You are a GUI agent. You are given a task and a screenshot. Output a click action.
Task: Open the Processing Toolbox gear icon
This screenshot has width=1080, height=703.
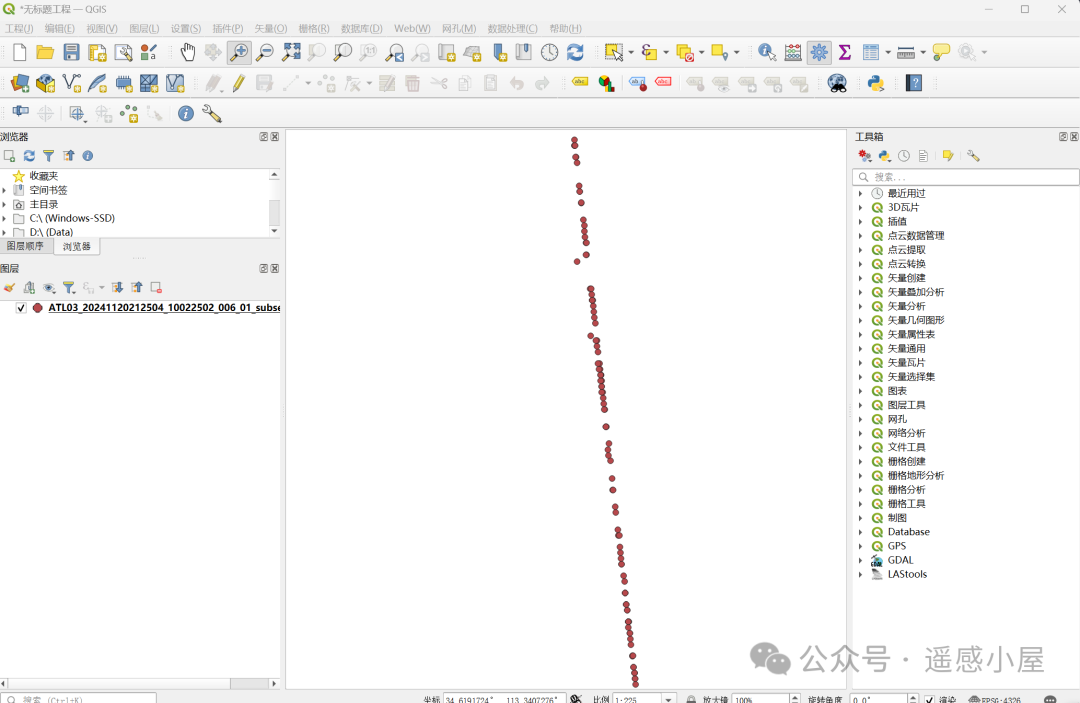(x=819, y=52)
